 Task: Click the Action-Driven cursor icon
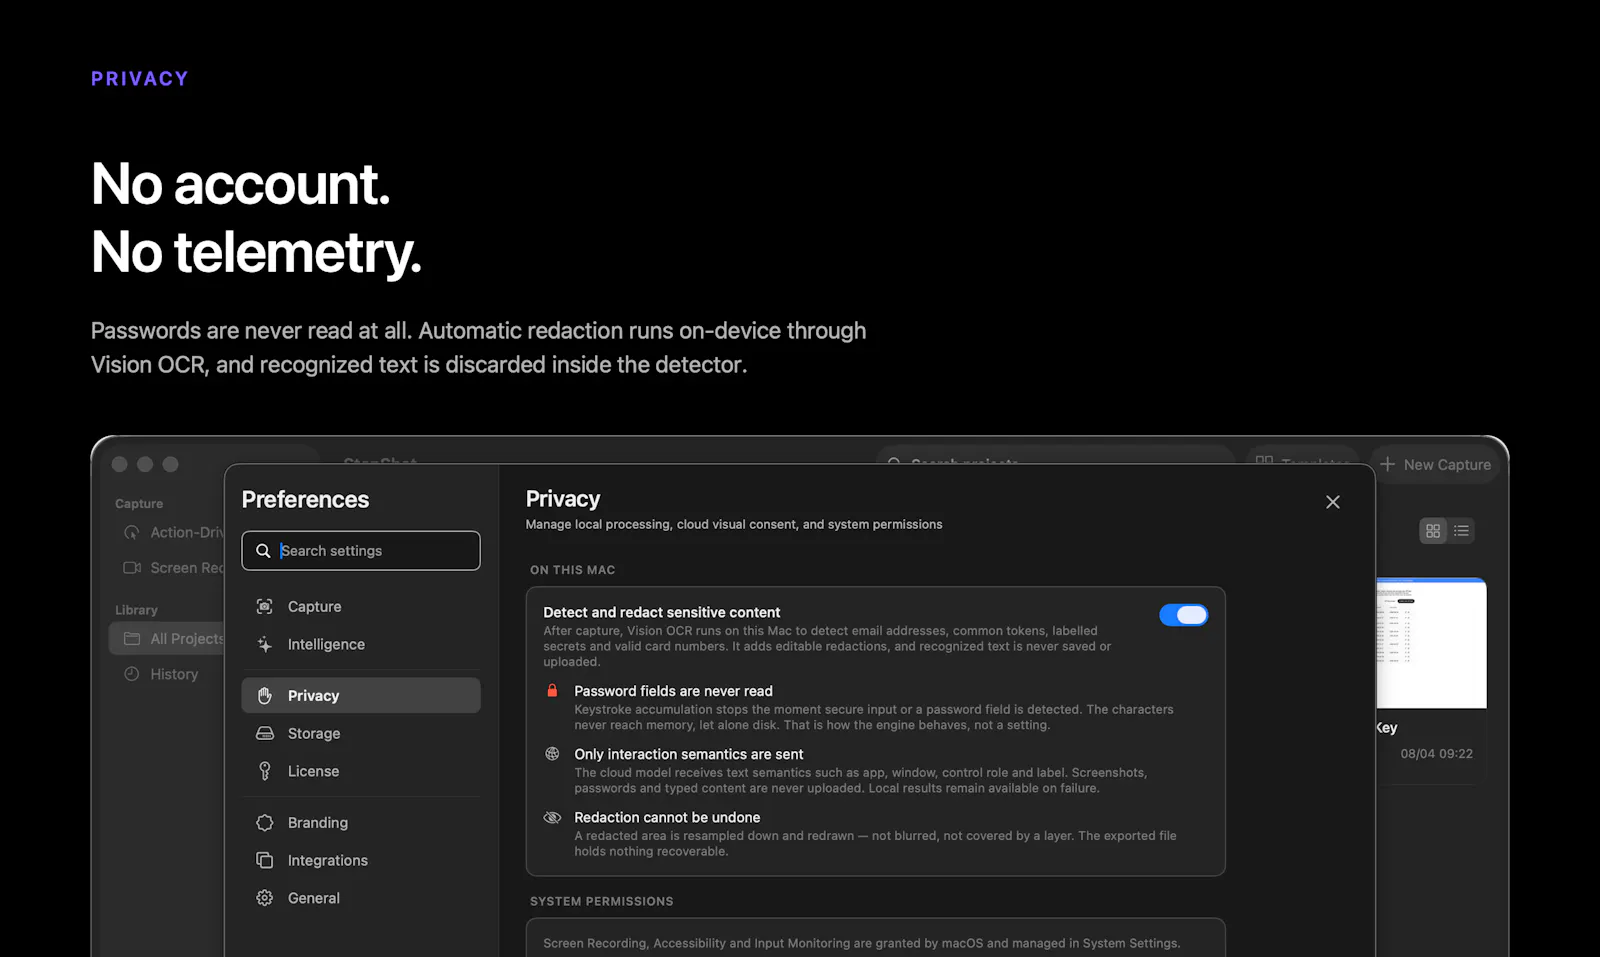tap(132, 533)
